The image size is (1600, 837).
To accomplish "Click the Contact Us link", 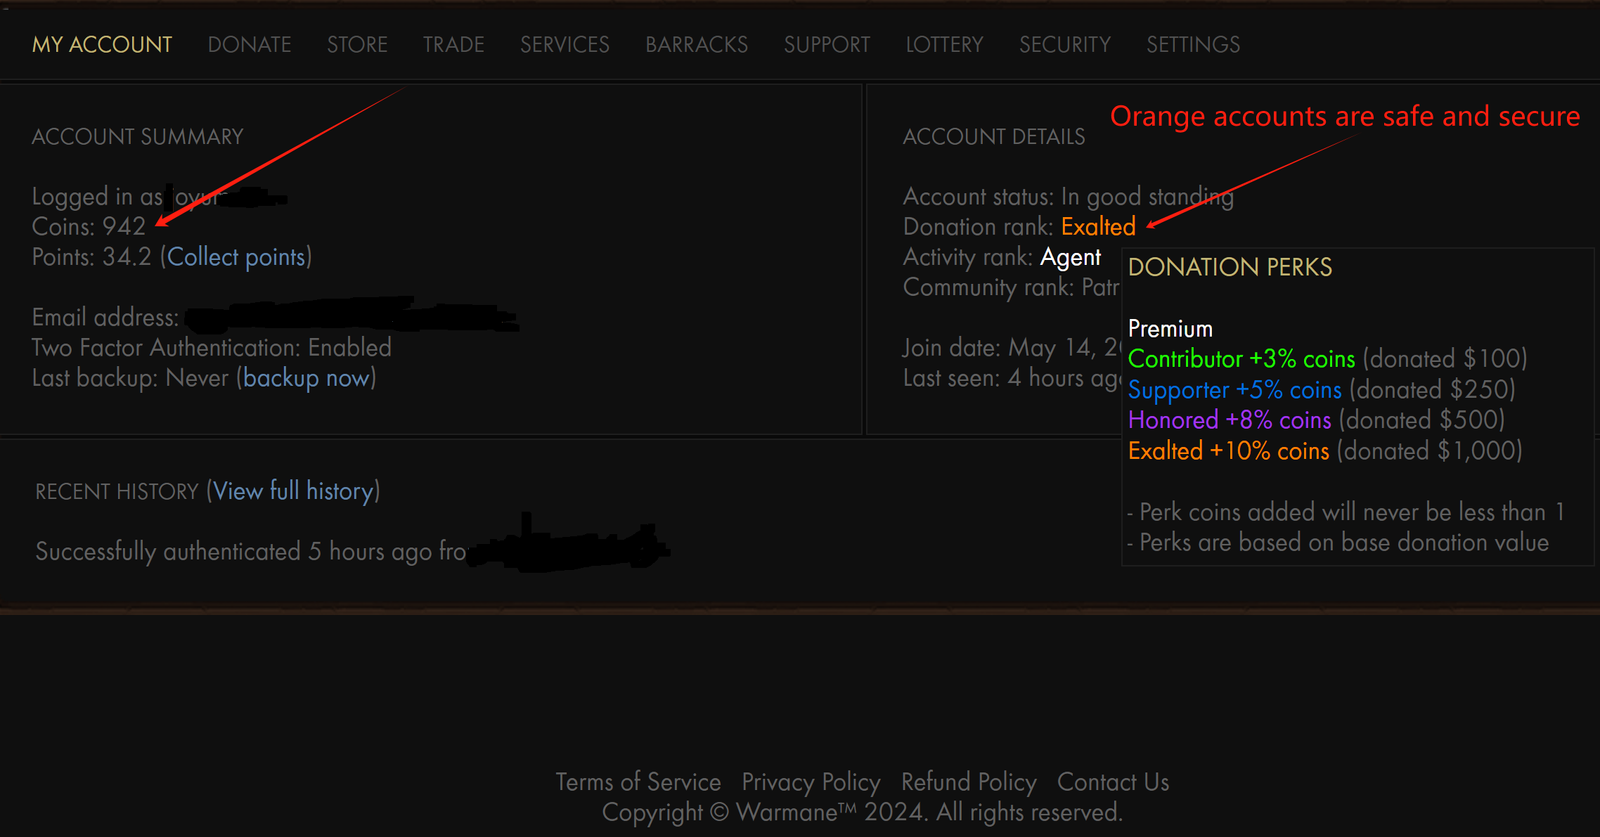I will click(x=1113, y=782).
